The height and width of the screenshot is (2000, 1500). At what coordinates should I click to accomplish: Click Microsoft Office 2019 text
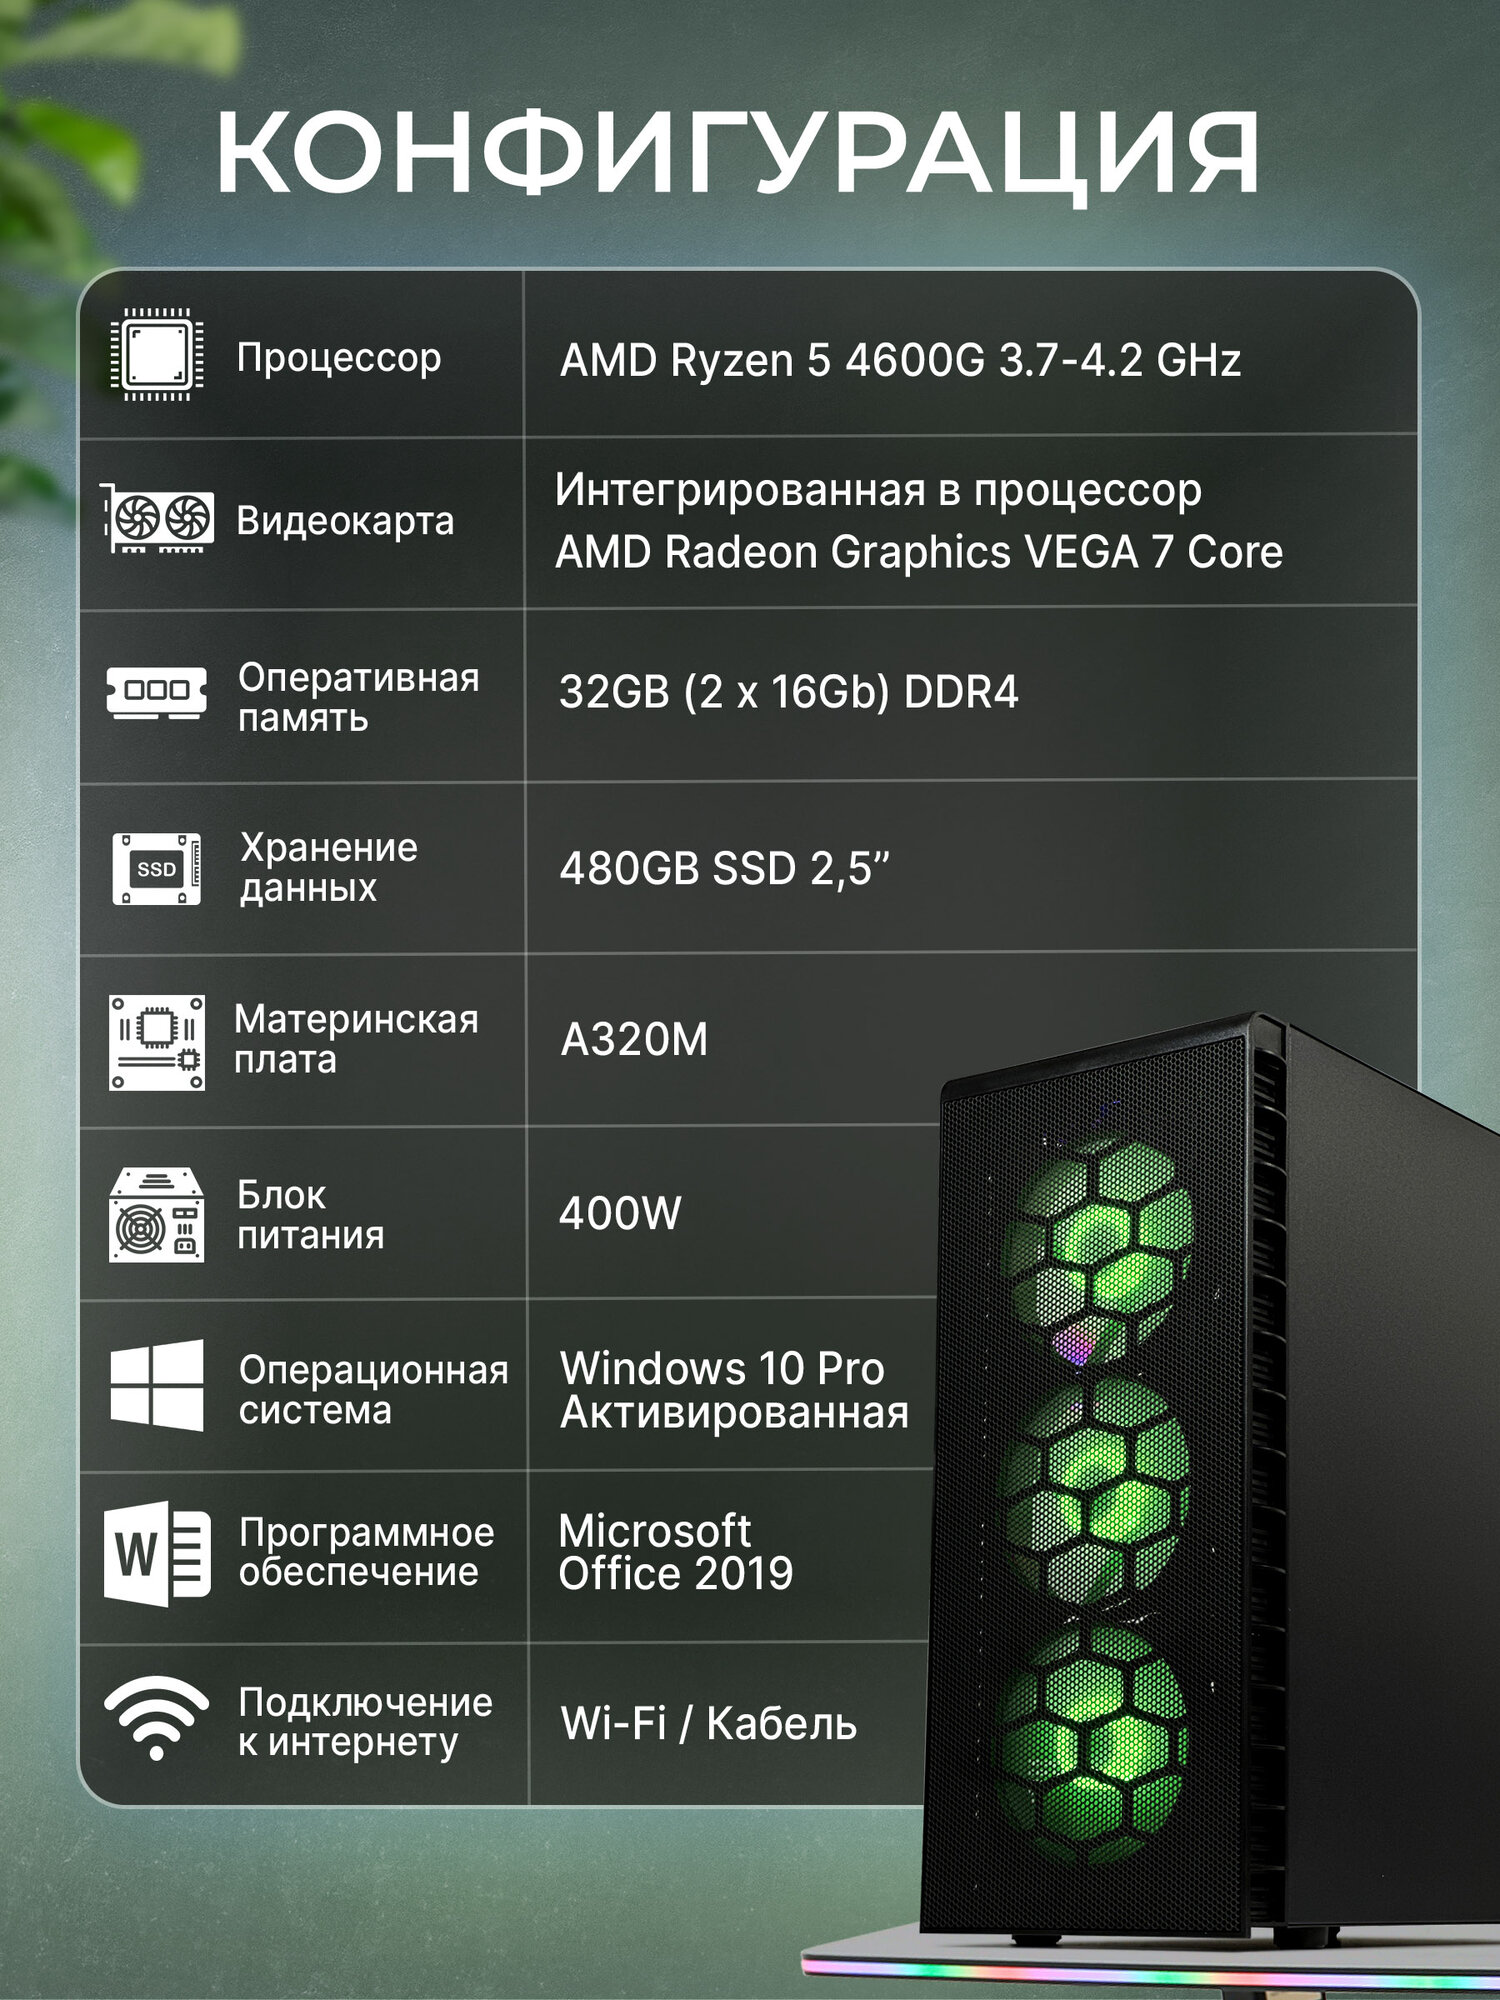coord(676,1552)
